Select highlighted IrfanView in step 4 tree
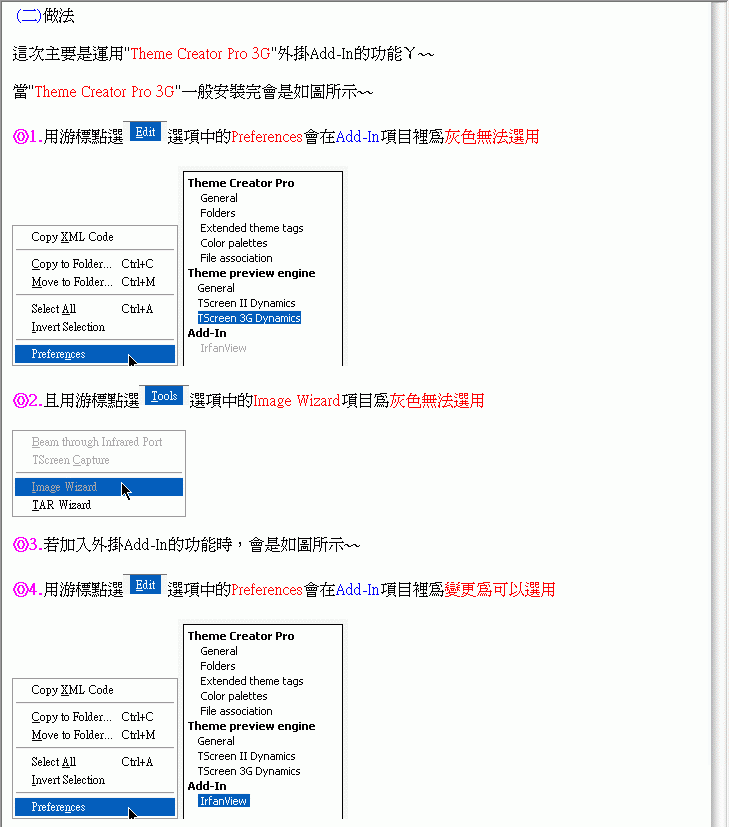This screenshot has width=729, height=827. [224, 801]
